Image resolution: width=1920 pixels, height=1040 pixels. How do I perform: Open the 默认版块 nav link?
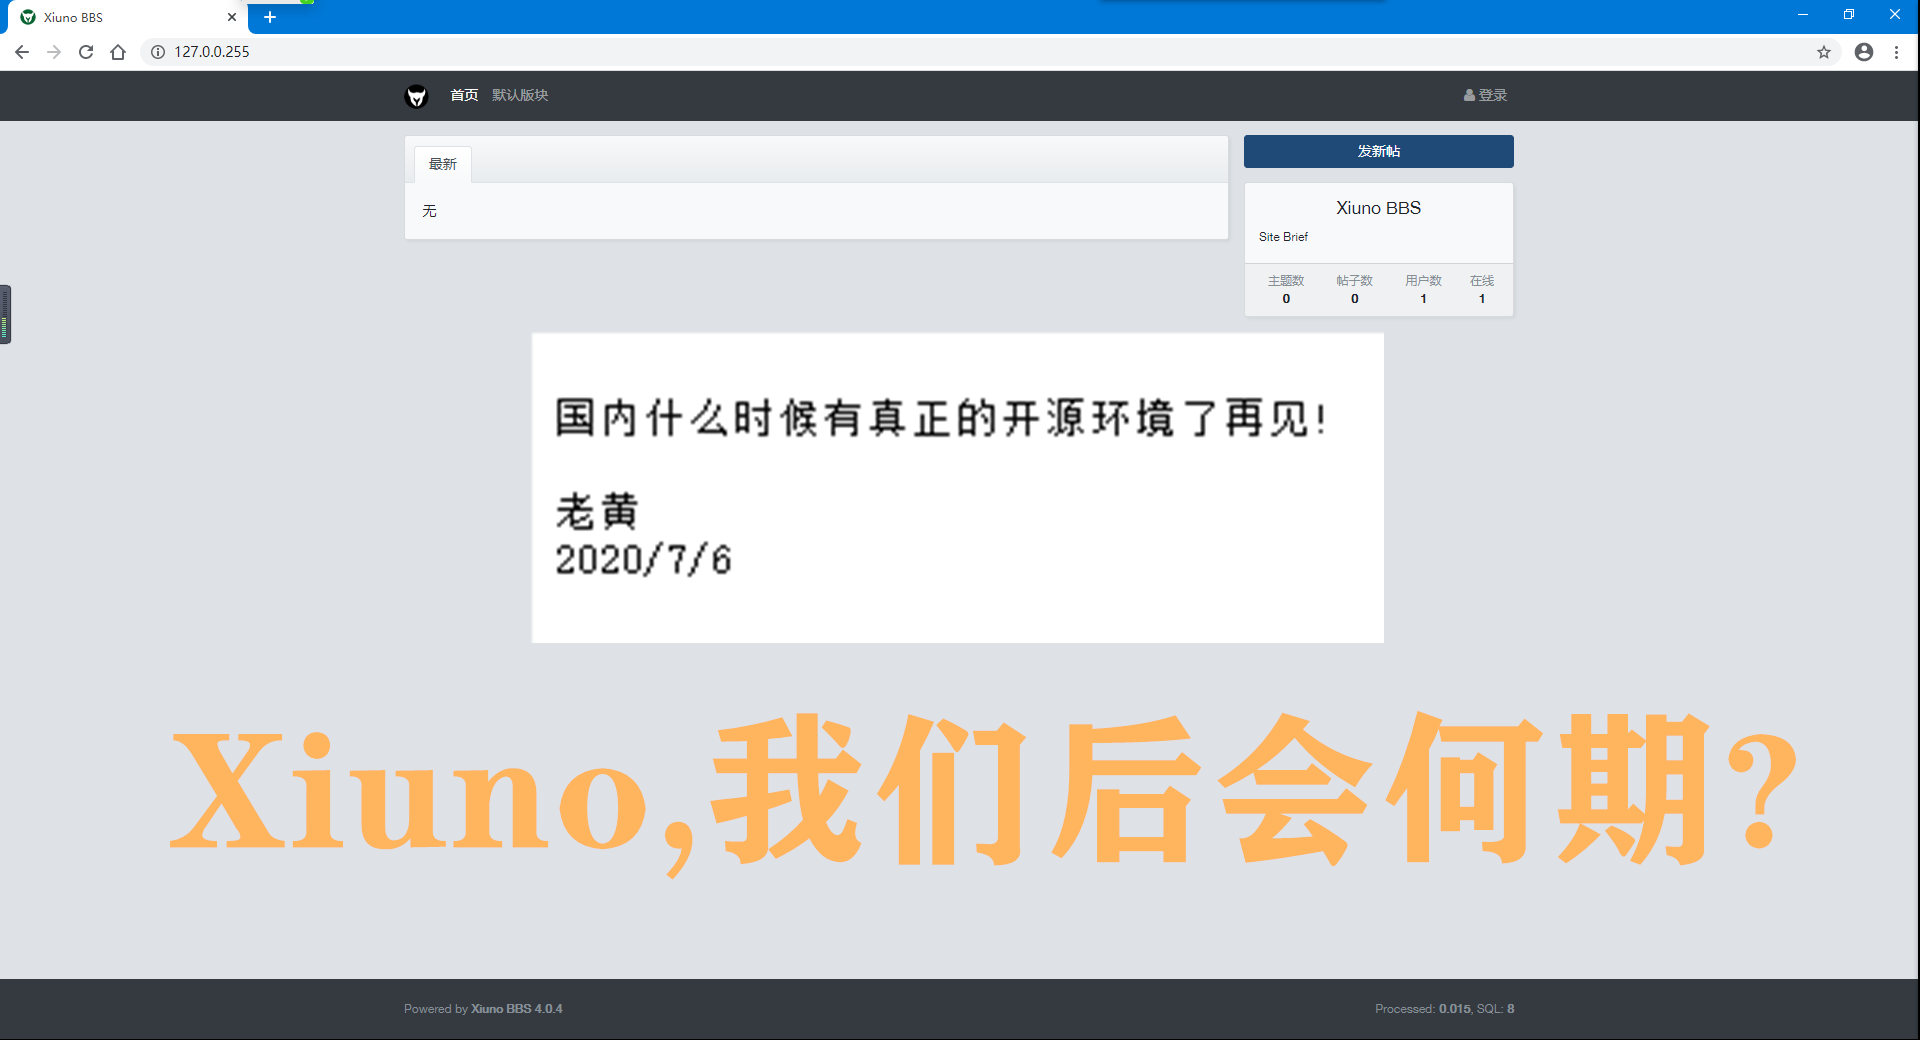(520, 95)
